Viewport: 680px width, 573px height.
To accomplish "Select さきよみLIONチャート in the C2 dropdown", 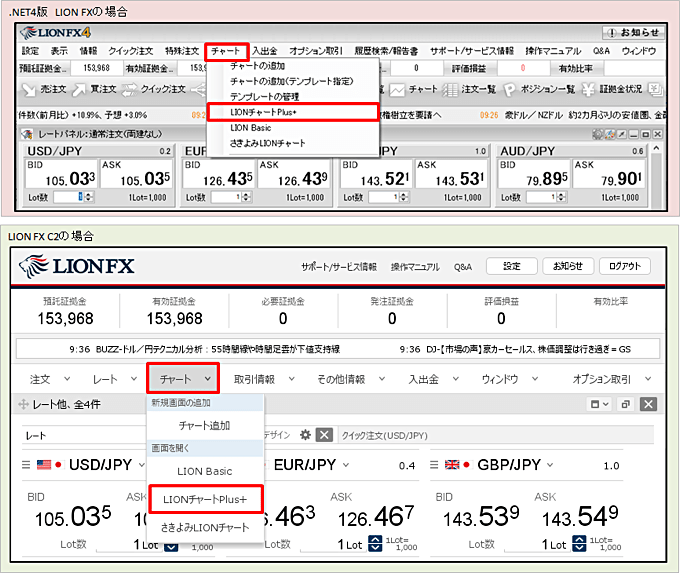I will pos(205,528).
